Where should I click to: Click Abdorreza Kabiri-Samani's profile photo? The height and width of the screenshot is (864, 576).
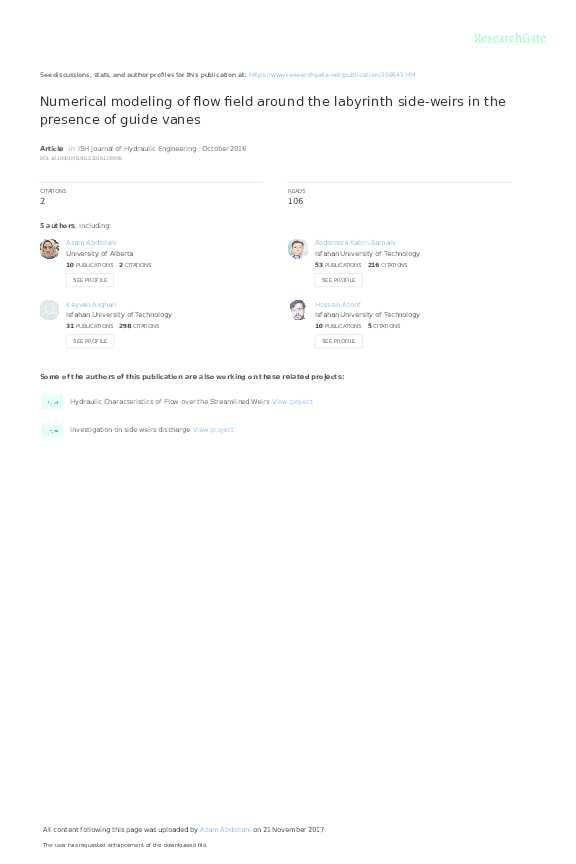(298, 249)
